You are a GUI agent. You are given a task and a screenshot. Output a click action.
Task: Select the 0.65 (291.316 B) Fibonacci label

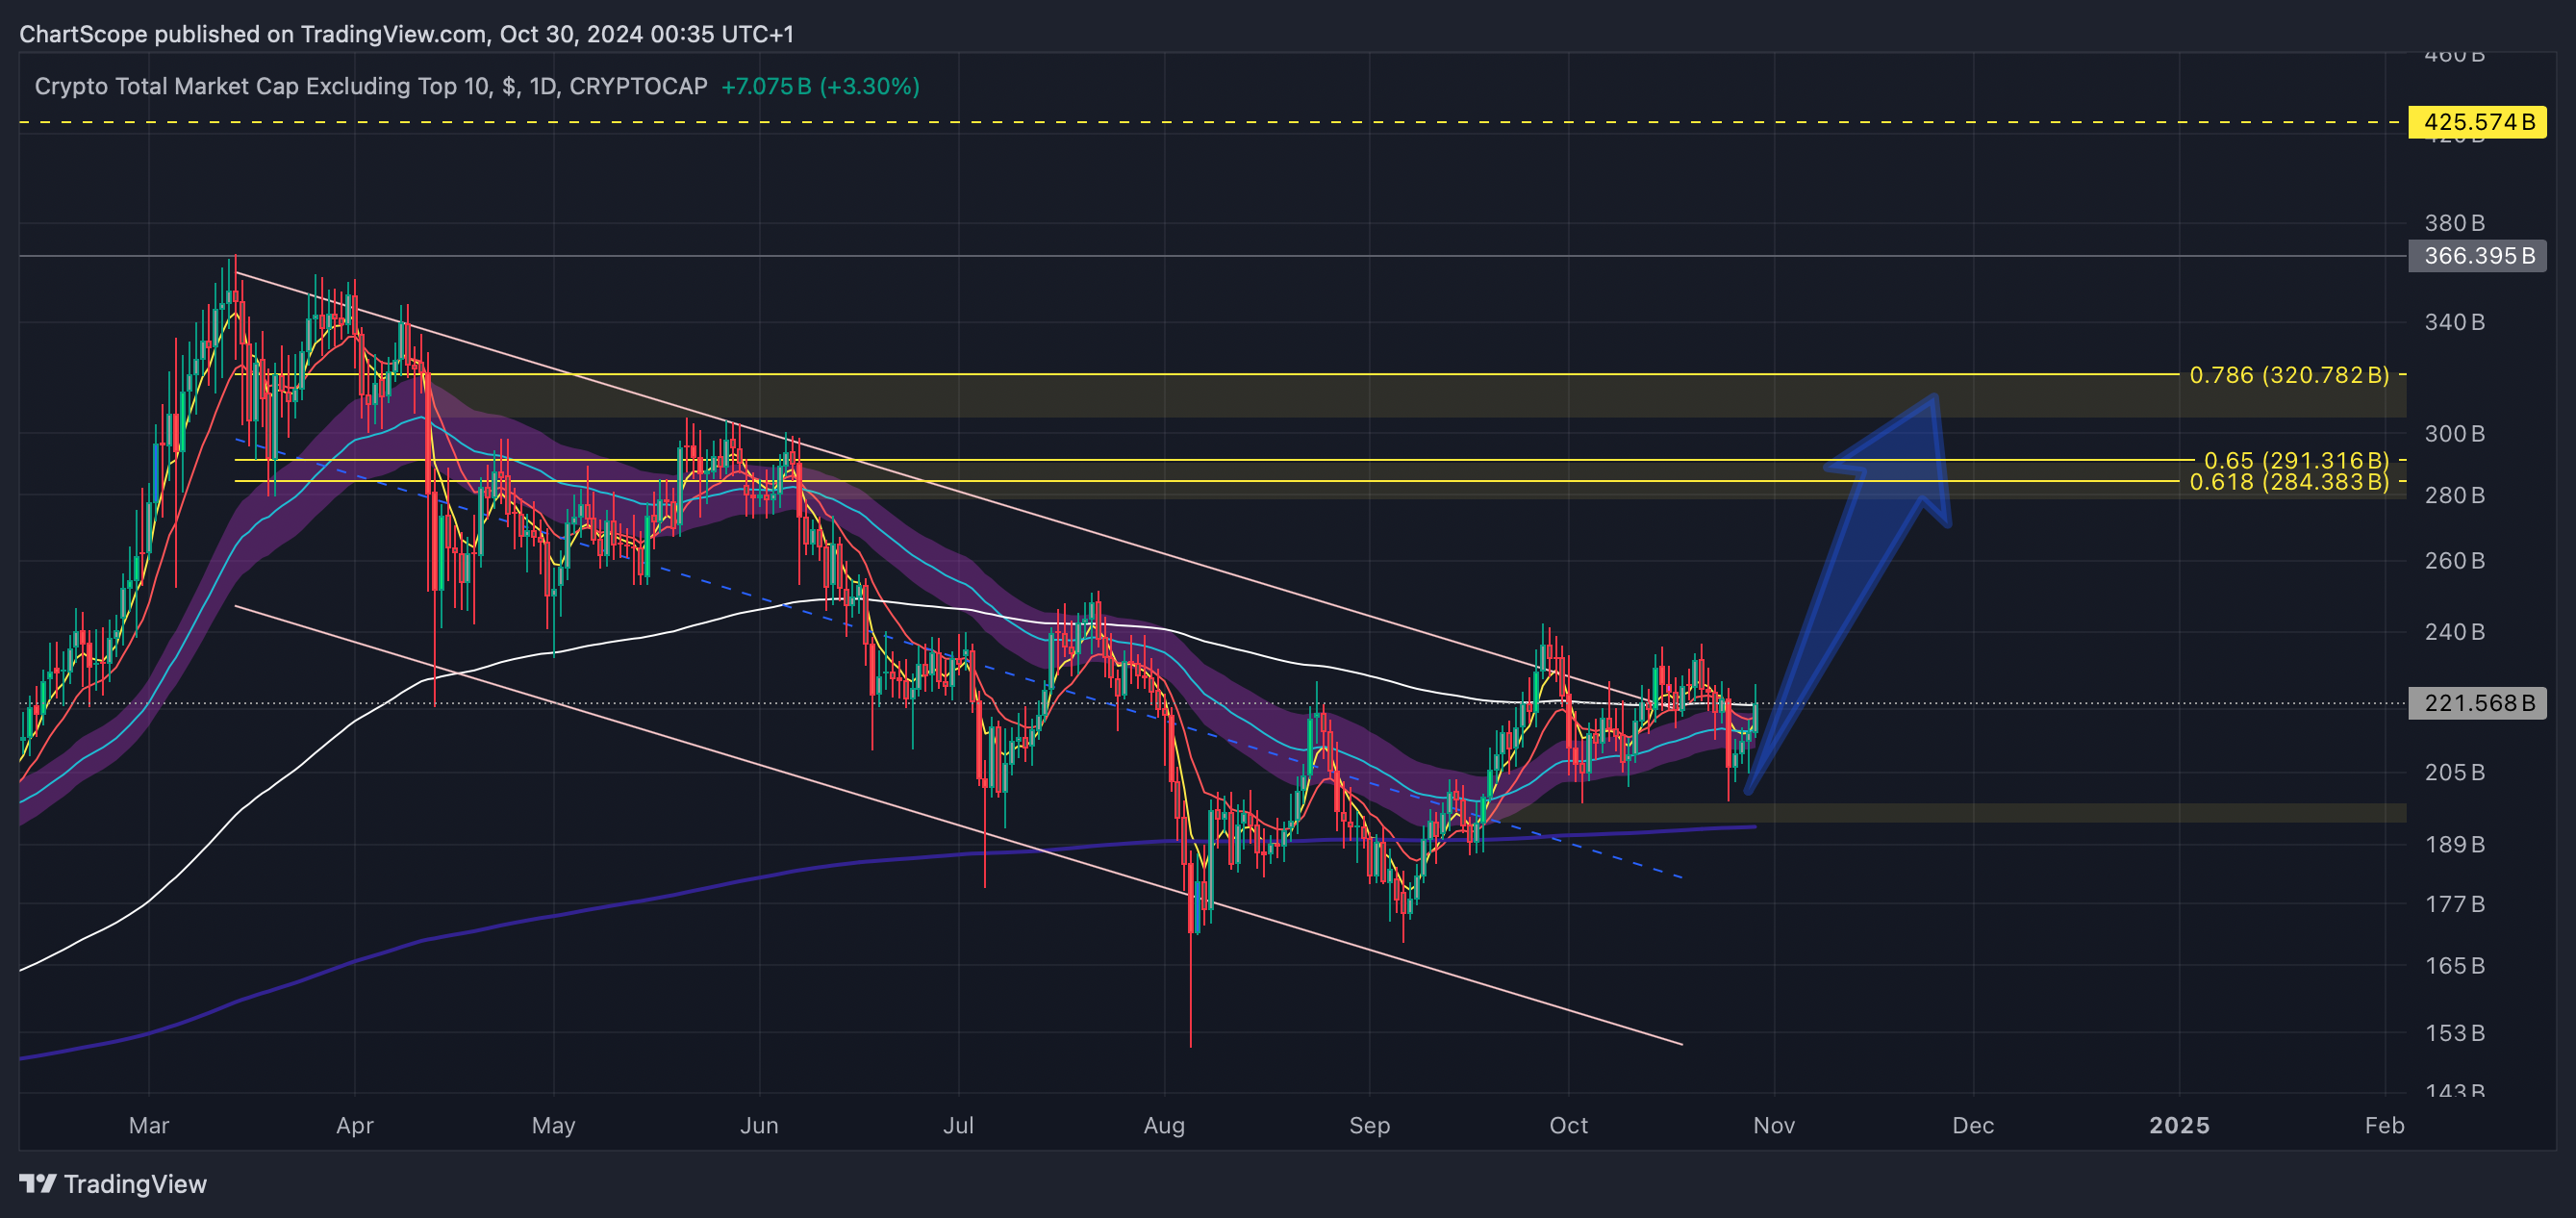(x=2295, y=460)
